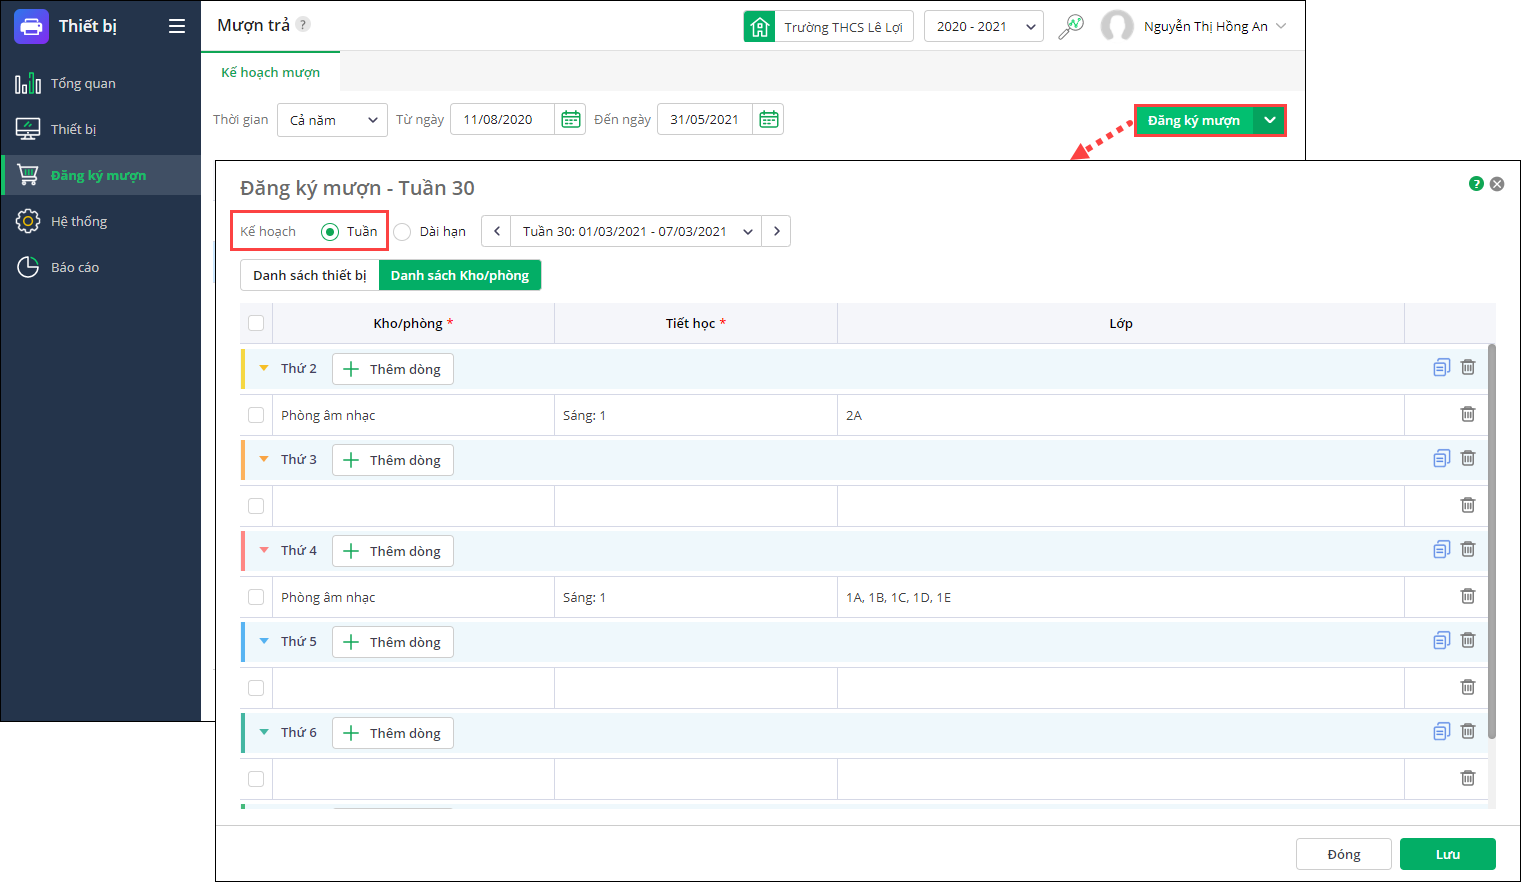This screenshot has width=1521, height=882.
Task: Delete the row with classes 1A, 1B, 1C
Action: 1468,596
